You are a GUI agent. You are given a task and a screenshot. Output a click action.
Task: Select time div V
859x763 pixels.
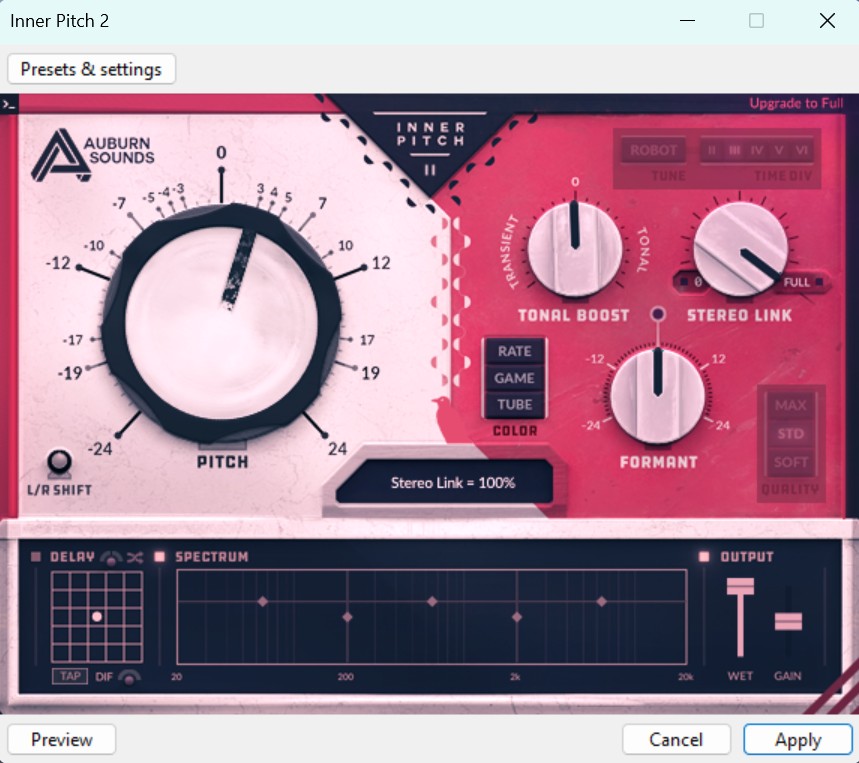(x=779, y=151)
